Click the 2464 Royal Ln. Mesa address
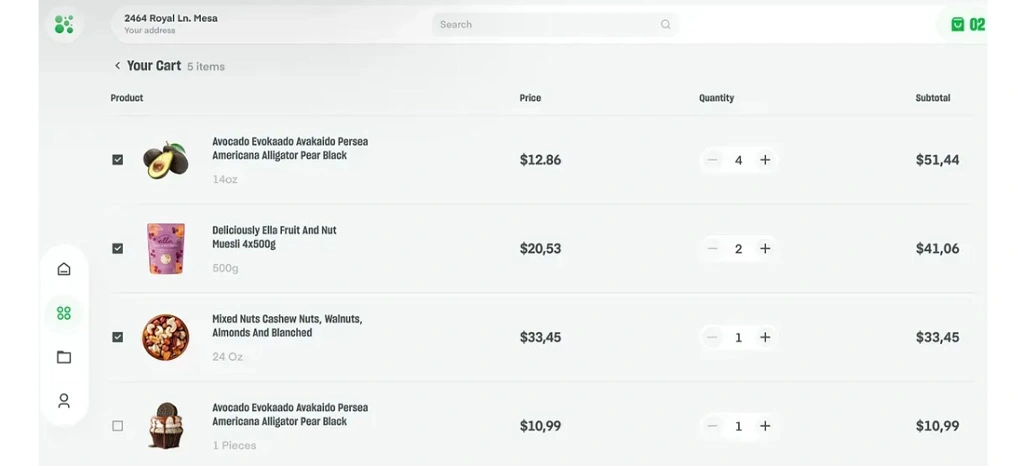This screenshot has height=466, width=1026. click(171, 18)
